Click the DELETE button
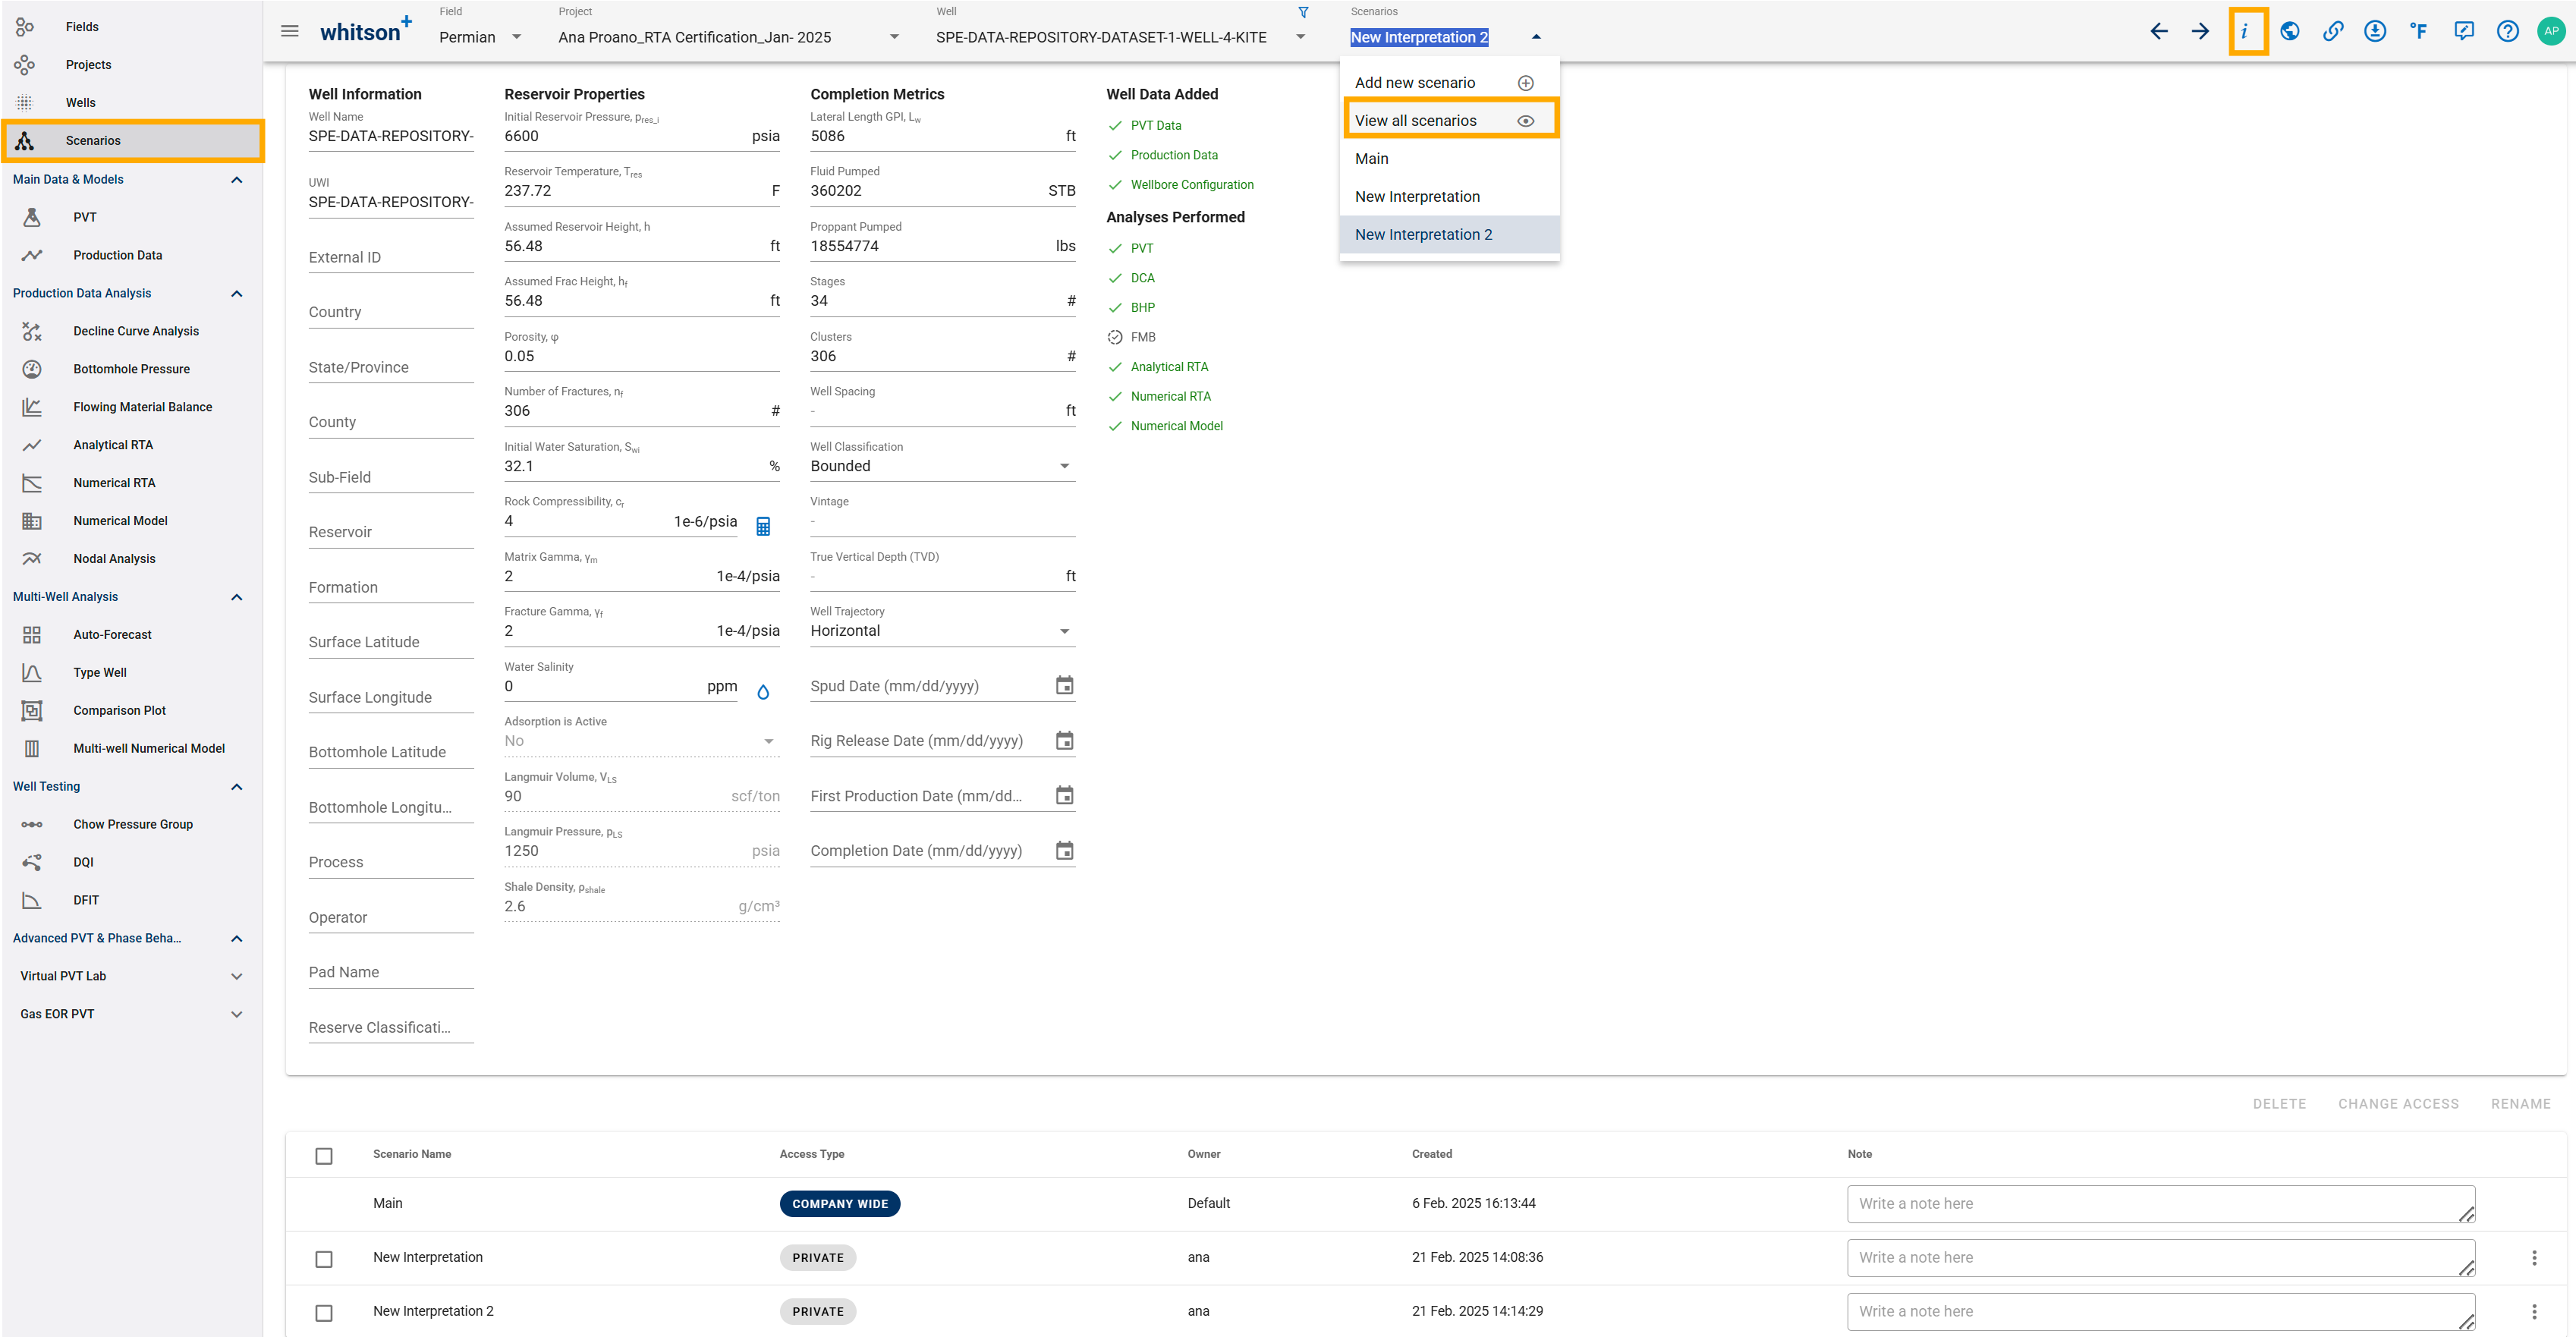 tap(2279, 1104)
